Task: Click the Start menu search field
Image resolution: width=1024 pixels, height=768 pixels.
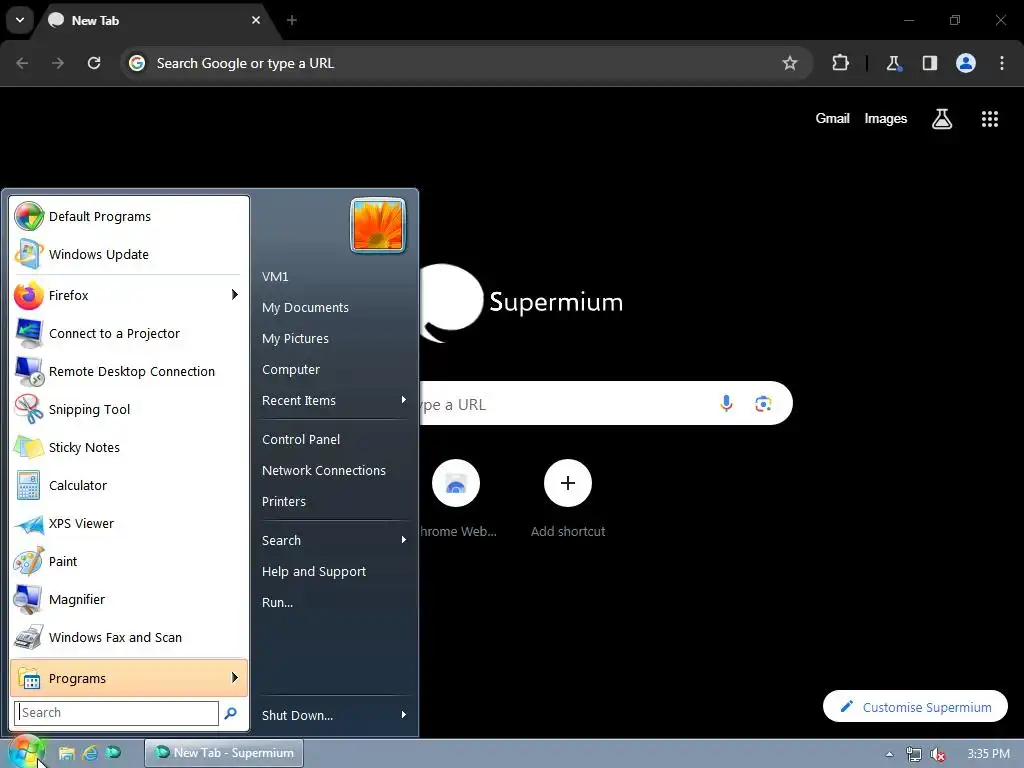Action: [116, 712]
